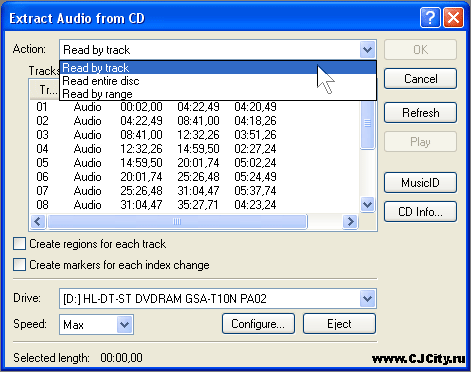Click start time 04:22,49 of track 02
Image resolution: width=471 pixels, height=372 pixels.
(x=141, y=121)
